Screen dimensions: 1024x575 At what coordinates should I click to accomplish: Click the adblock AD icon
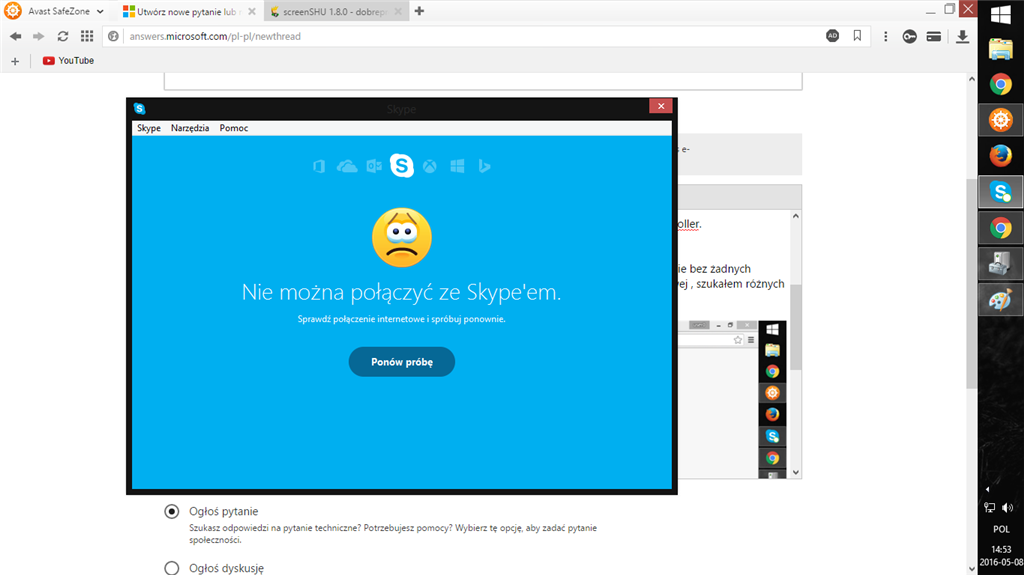point(833,36)
